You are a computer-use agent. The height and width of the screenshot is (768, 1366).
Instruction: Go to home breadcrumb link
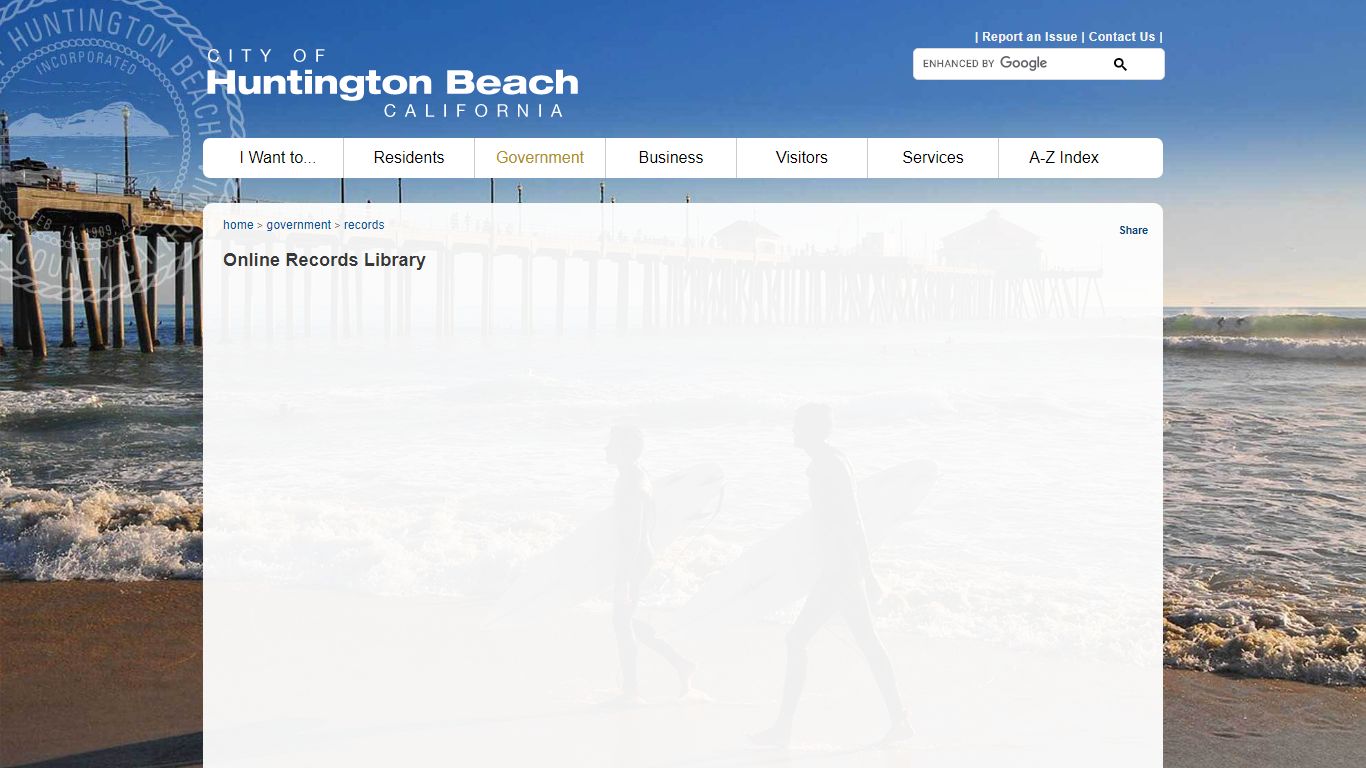click(238, 225)
